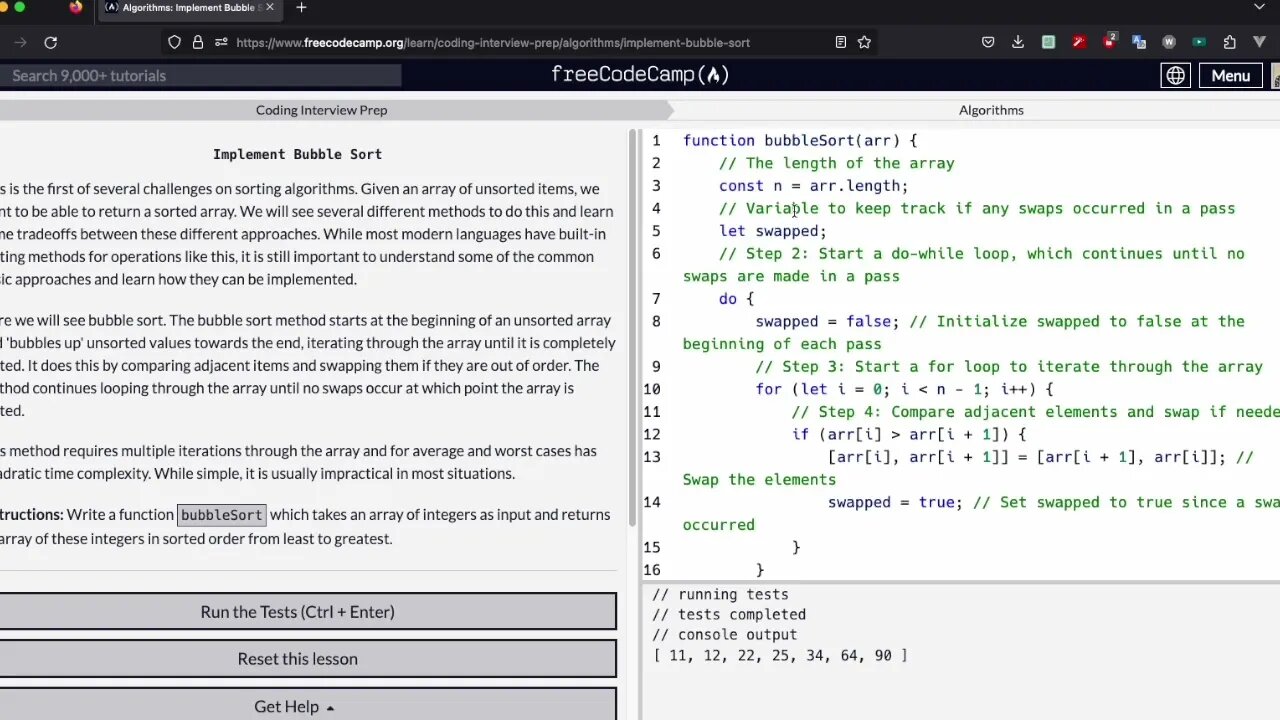
Task: Open the Algorithms breadcrumb
Action: coord(991,110)
